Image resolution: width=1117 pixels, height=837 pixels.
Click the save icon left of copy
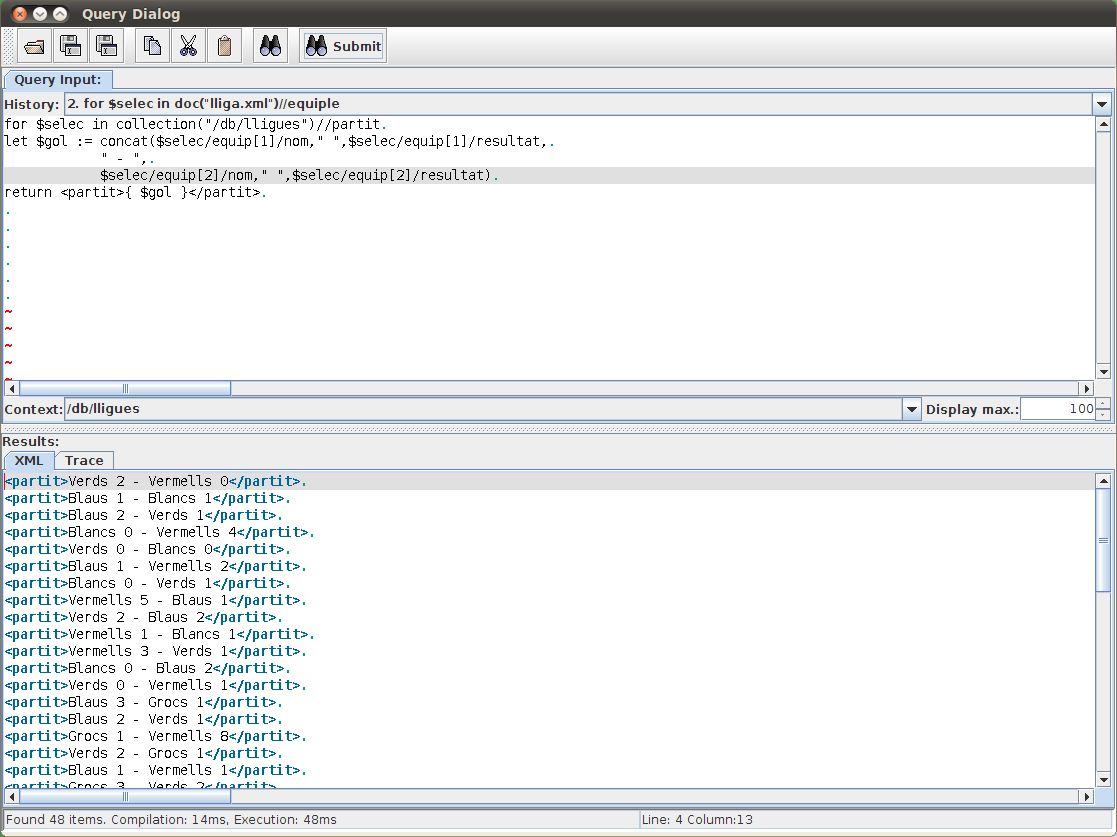[106, 46]
